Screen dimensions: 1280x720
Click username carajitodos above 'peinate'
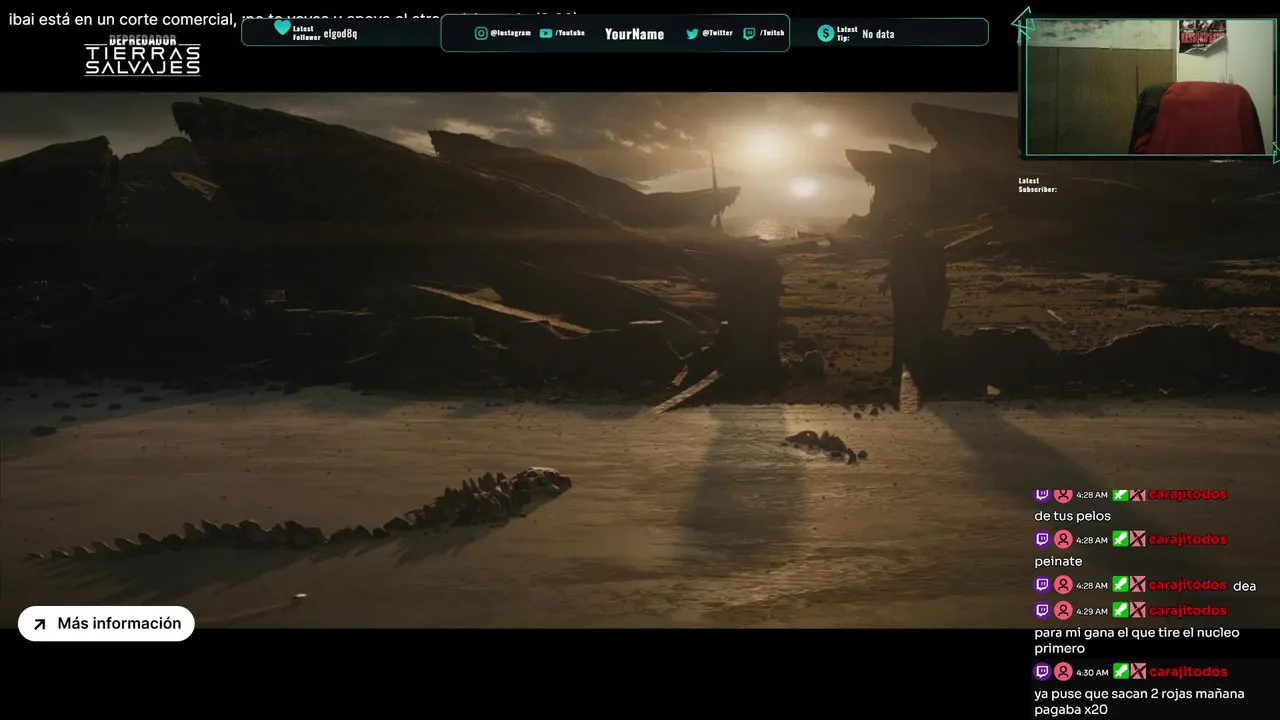coord(1188,540)
